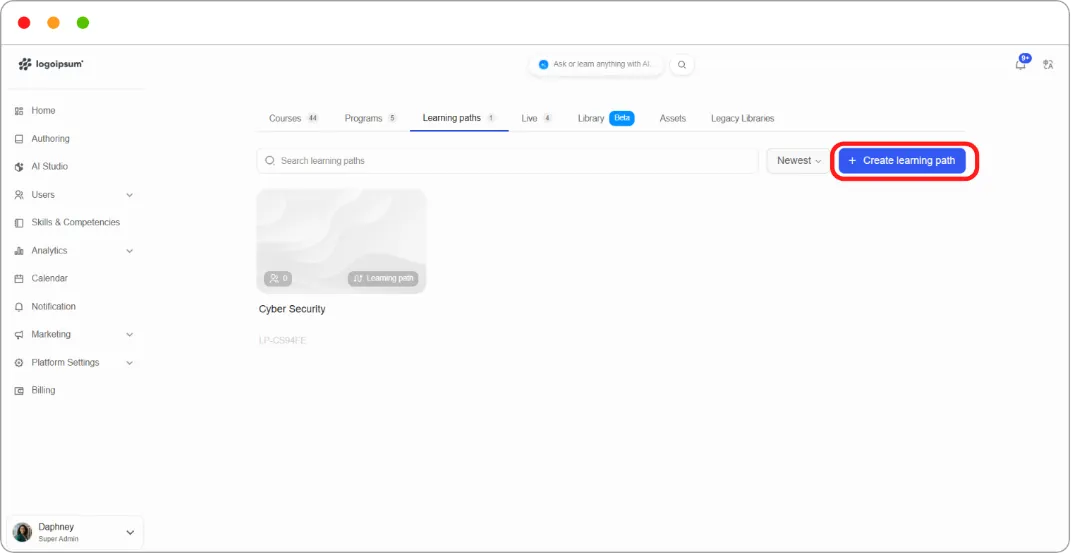The width and height of the screenshot is (1071, 553).
Task: Click the logoipsum logo
Action: click(x=51, y=64)
